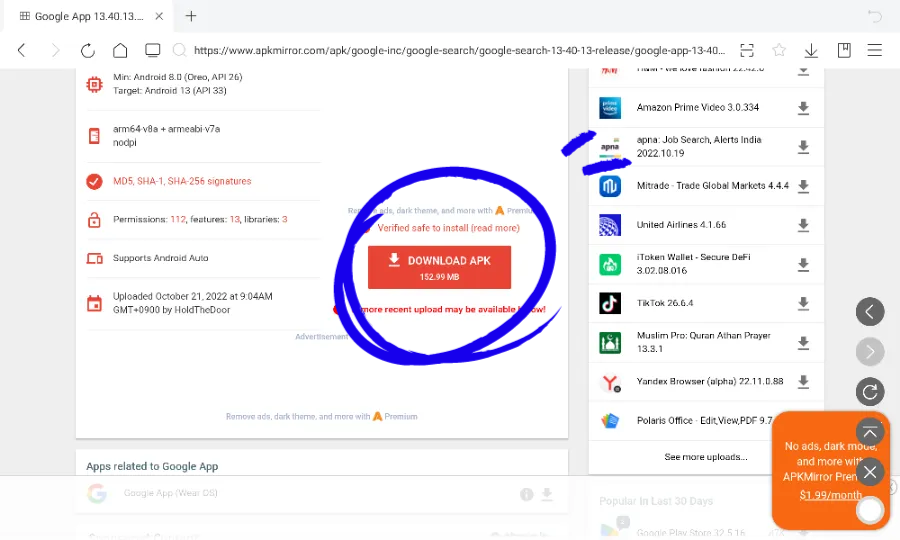The image size is (900, 540).
Task: Open the $1.99/month Premium offer link
Action: click(x=830, y=495)
